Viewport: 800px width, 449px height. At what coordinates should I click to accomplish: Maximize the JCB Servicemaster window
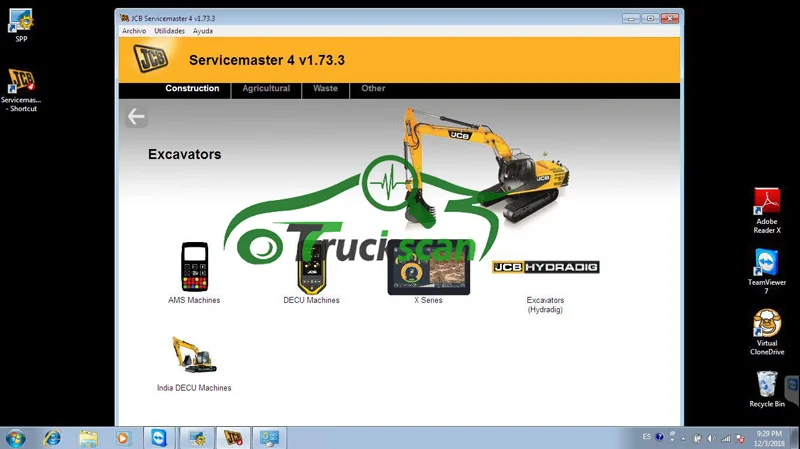pyautogui.click(x=650, y=18)
